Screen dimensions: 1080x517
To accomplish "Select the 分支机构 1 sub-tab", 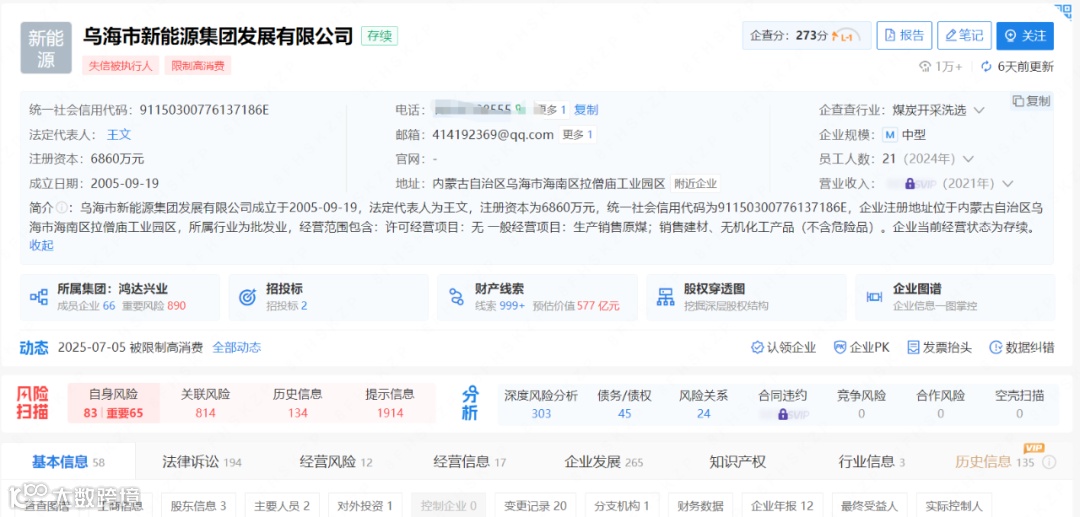I will click(622, 506).
